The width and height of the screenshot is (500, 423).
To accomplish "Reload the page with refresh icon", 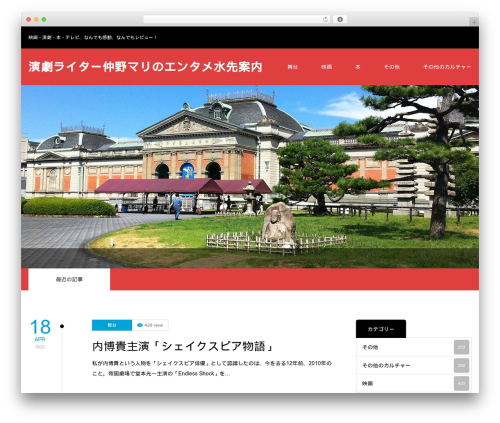I will point(325,19).
